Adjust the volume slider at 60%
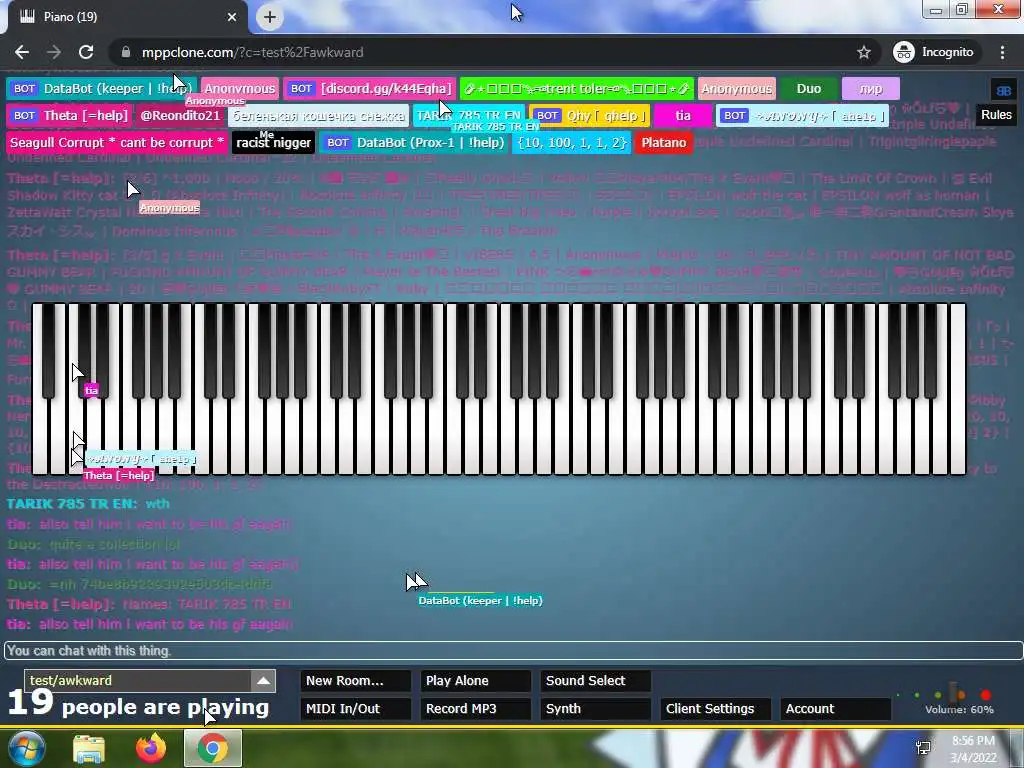 coord(955,694)
